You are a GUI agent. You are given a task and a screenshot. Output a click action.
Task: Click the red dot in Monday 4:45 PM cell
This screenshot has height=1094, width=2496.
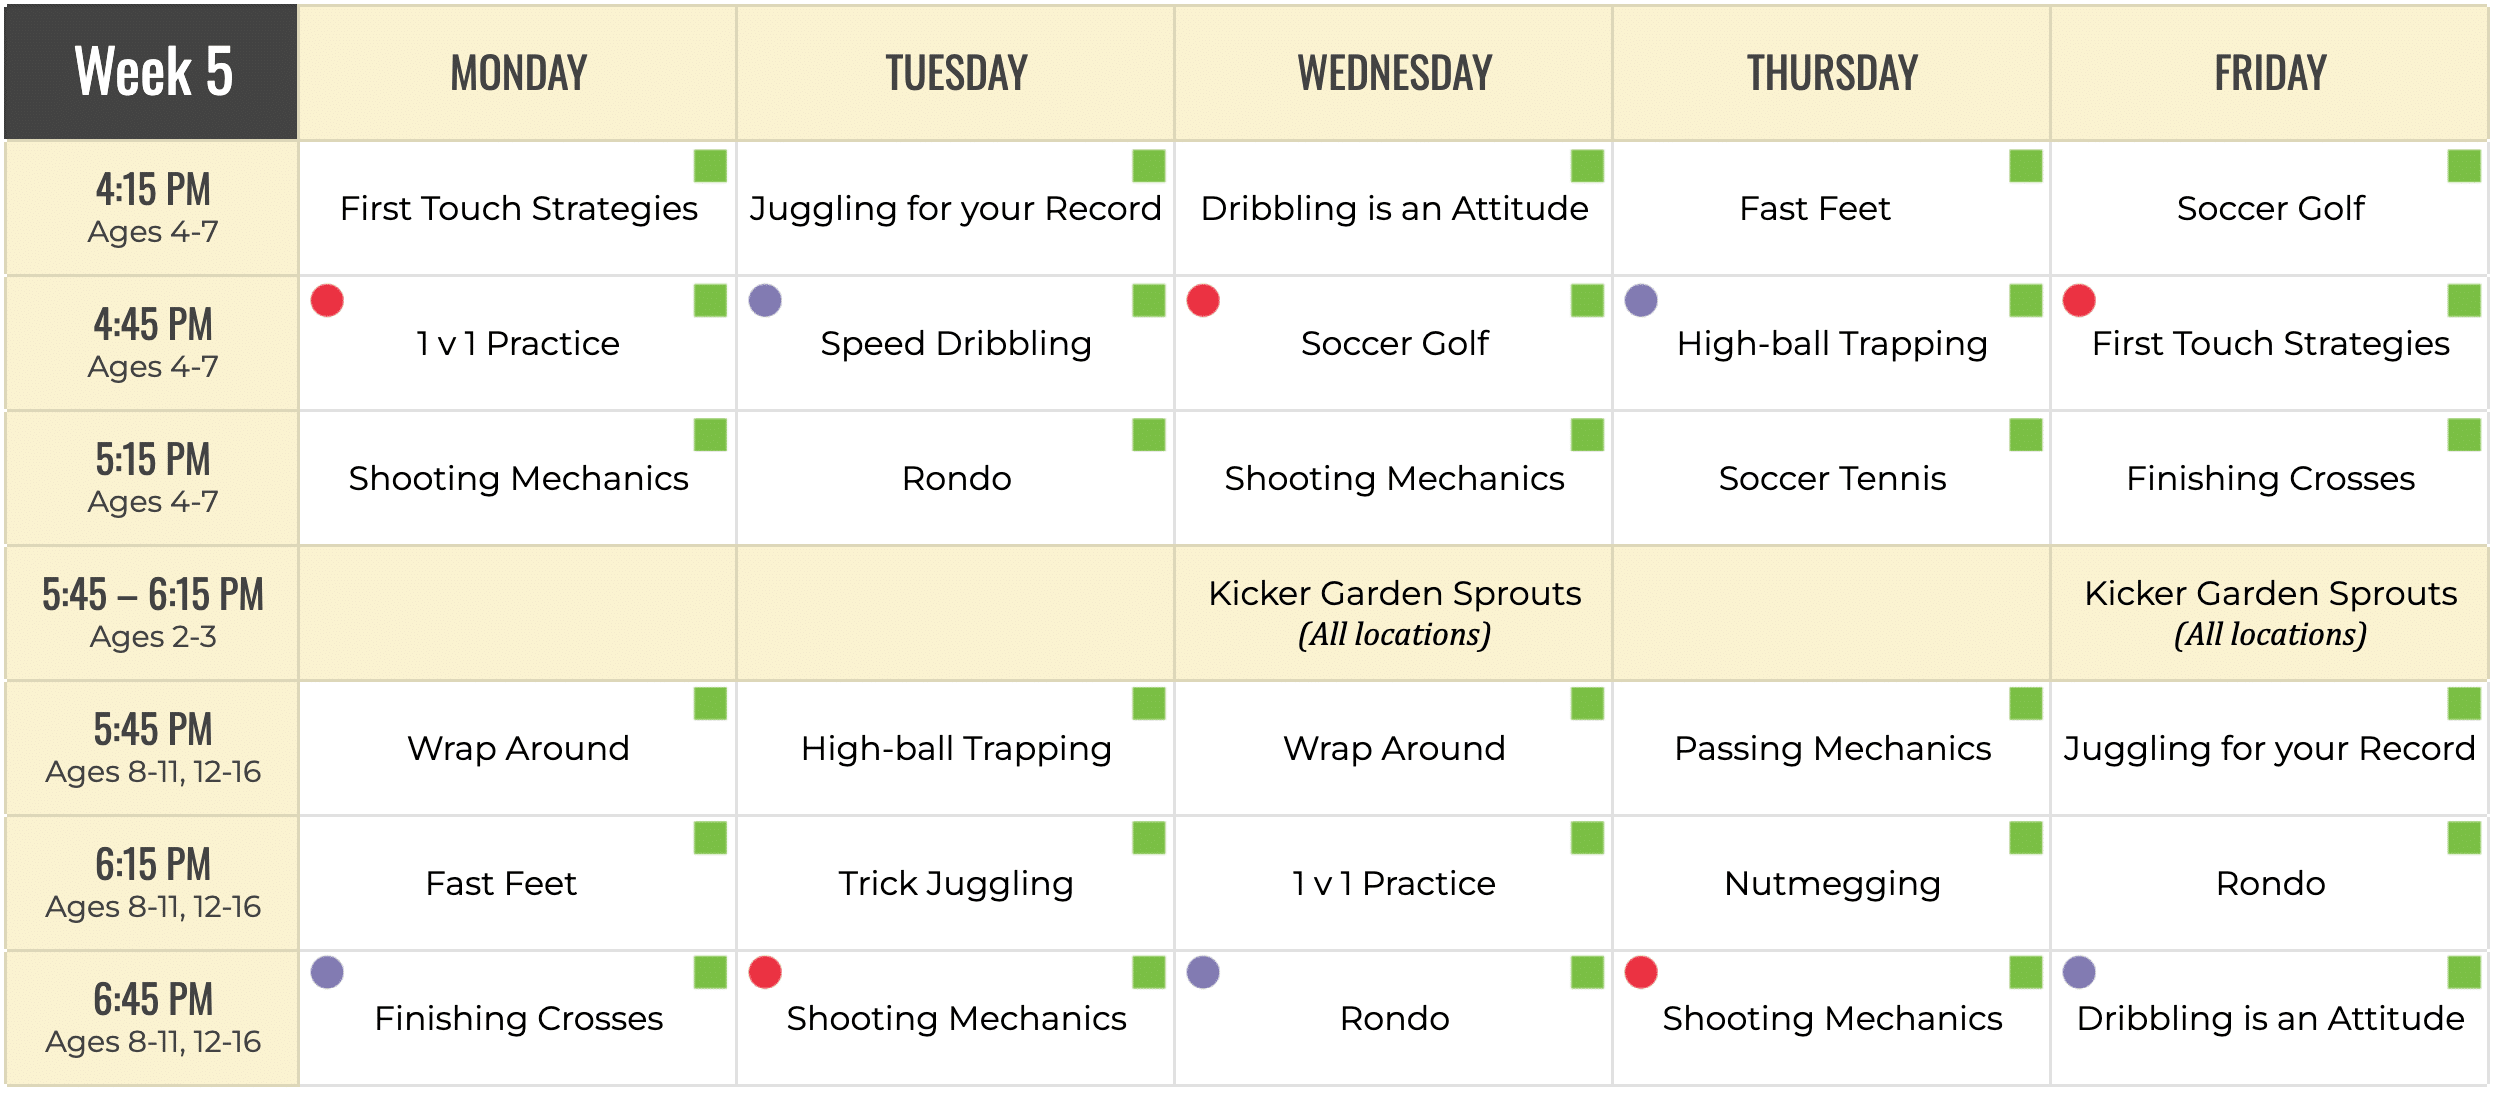point(327,300)
